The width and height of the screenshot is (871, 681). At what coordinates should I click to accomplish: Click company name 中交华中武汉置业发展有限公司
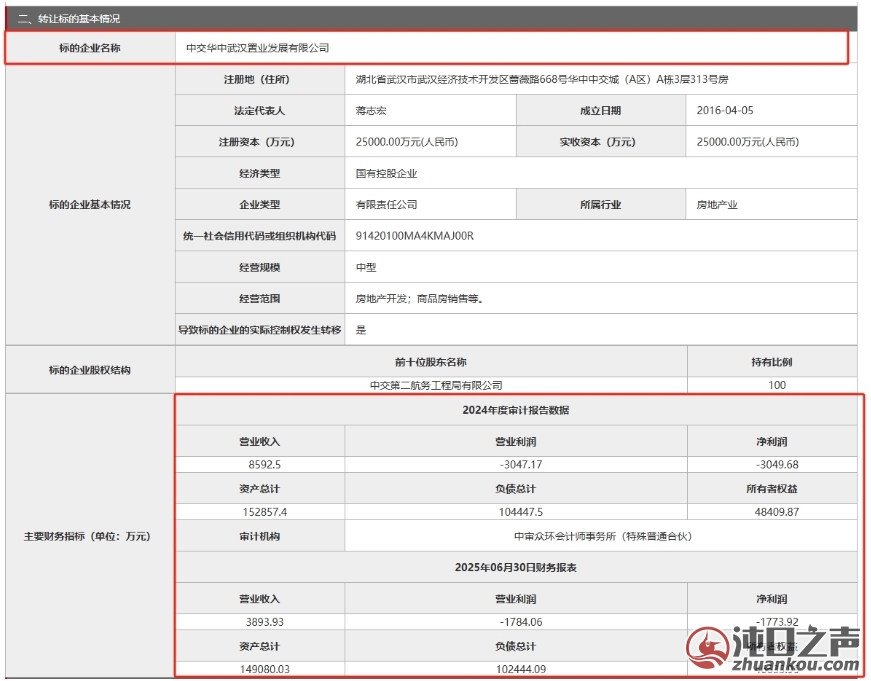tap(257, 48)
